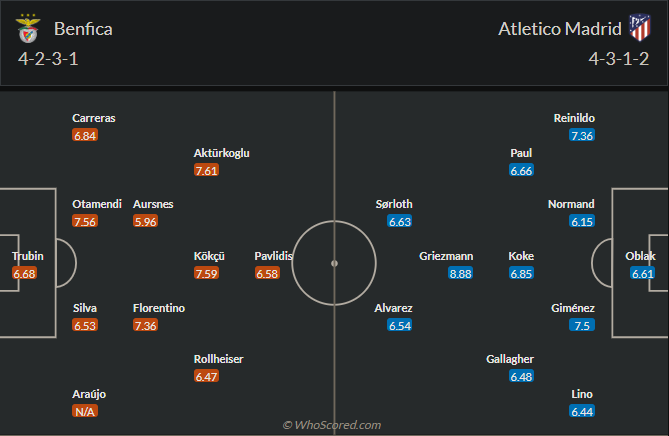Select Sørloth's 6.63 rating badge
Screen dimensions: 669x436
(400, 222)
